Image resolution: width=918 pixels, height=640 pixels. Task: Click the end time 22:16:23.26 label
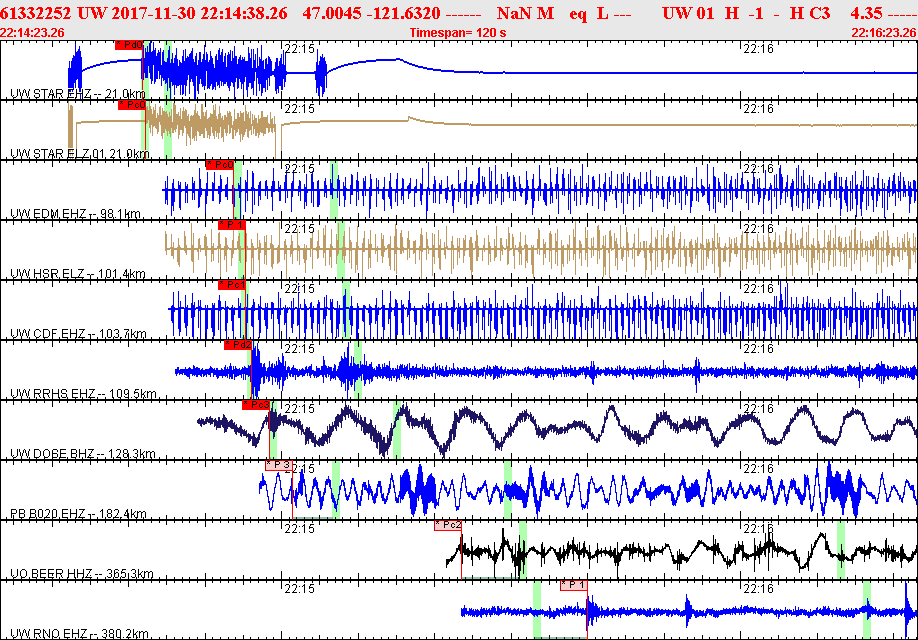[x=883, y=32]
